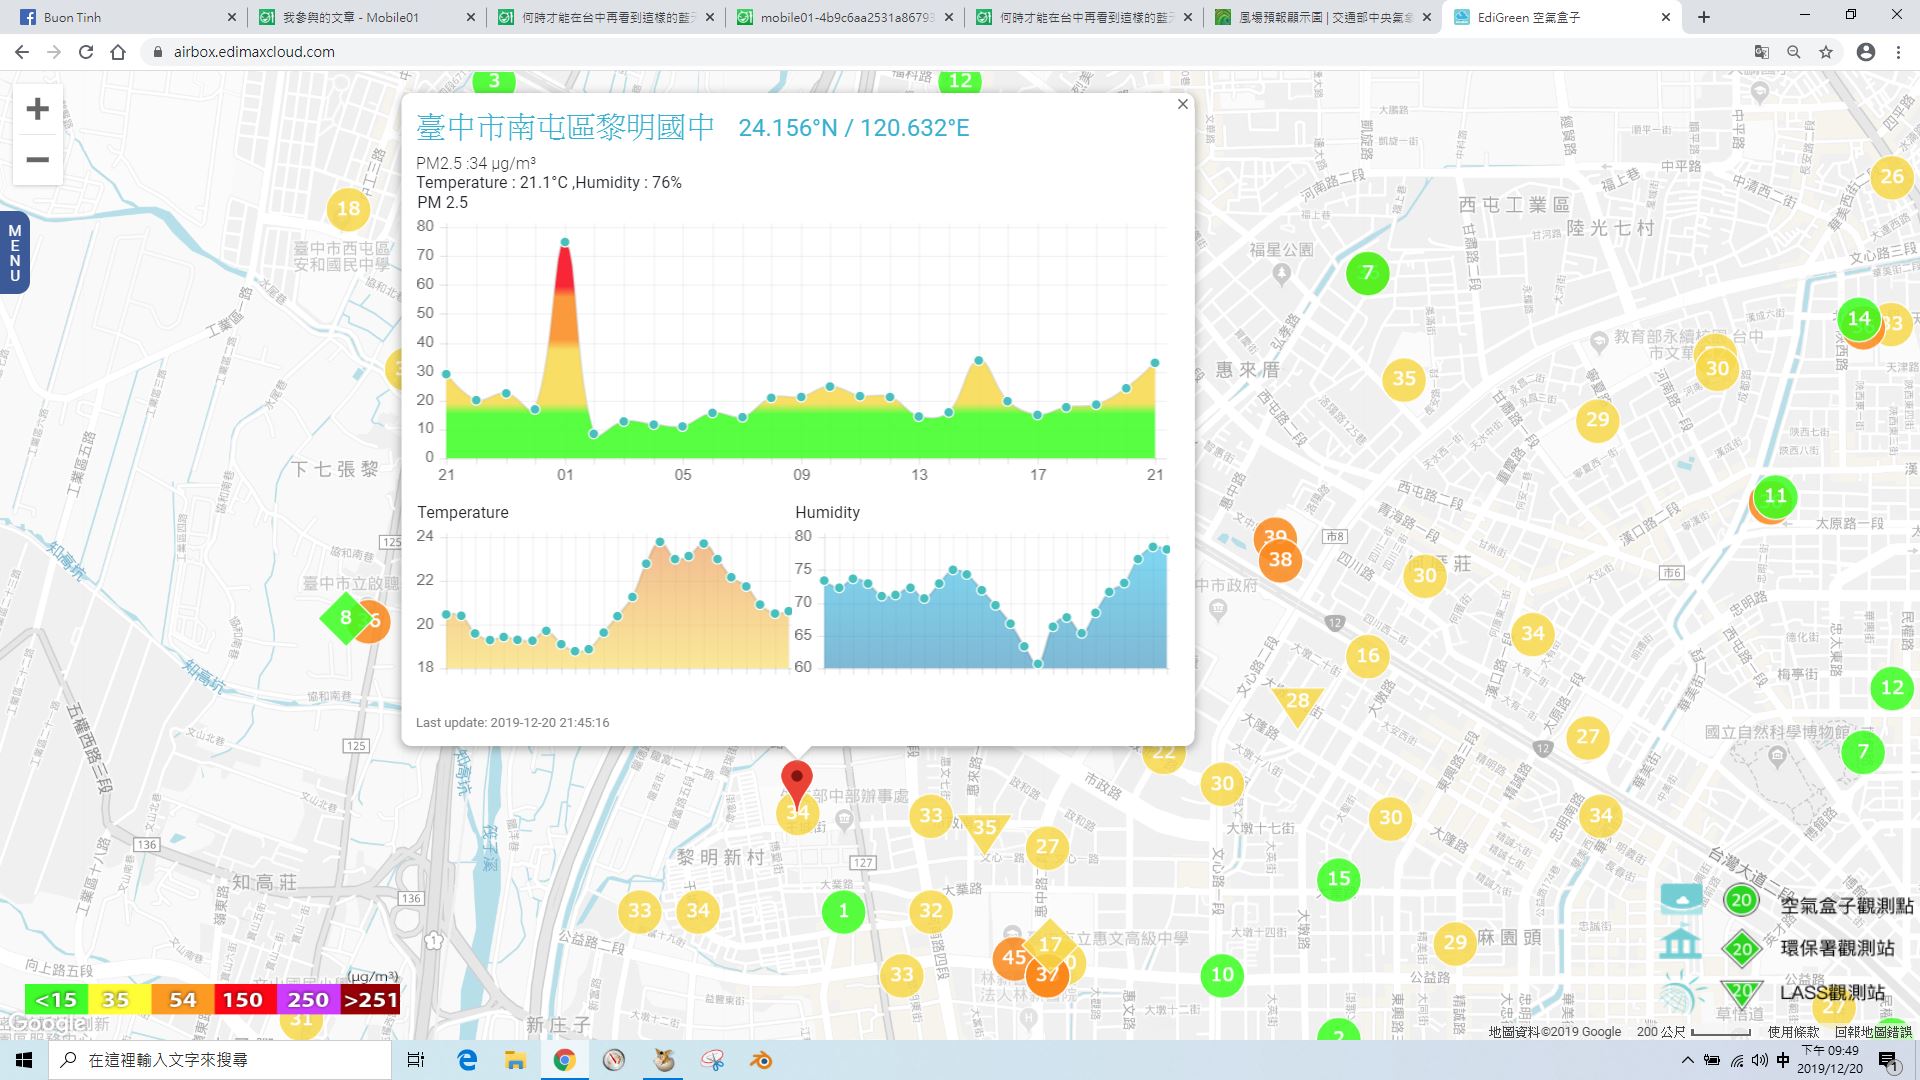Go to browser home page
The image size is (1920, 1080).
click(x=118, y=52)
